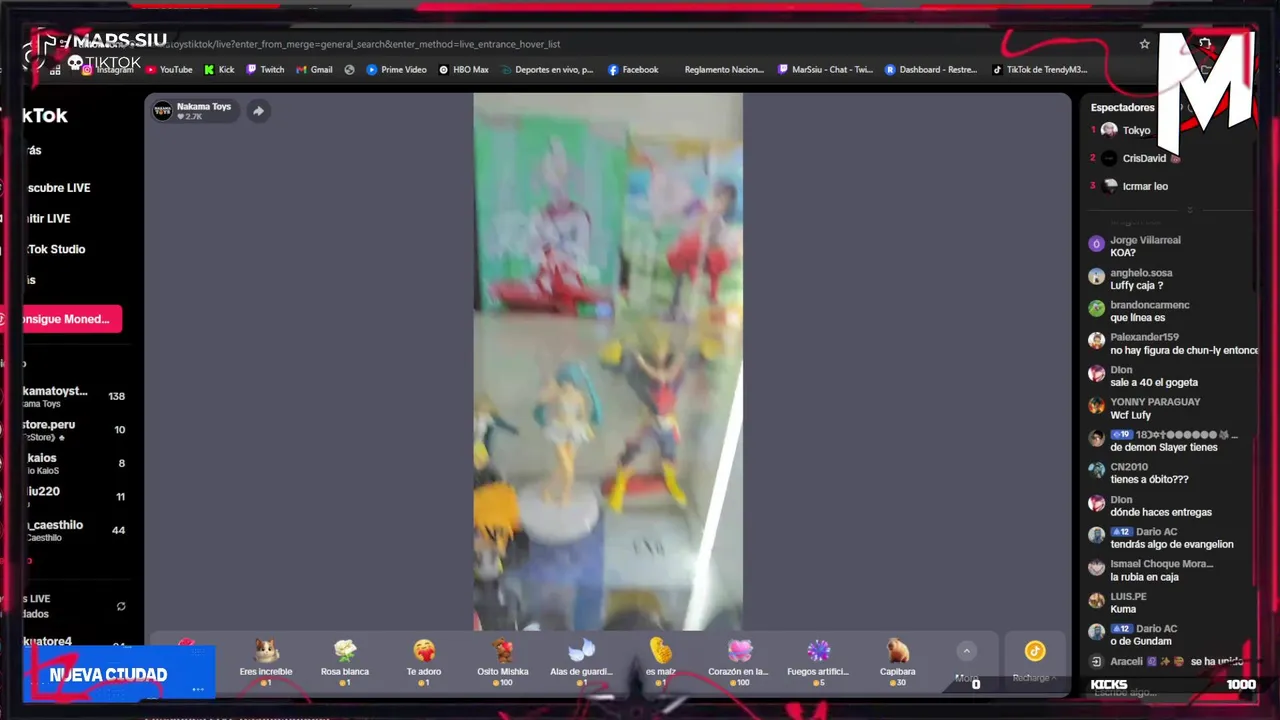This screenshot has width=1280, height=720.
Task: Select top viewer Tokyo
Action: (1136, 130)
